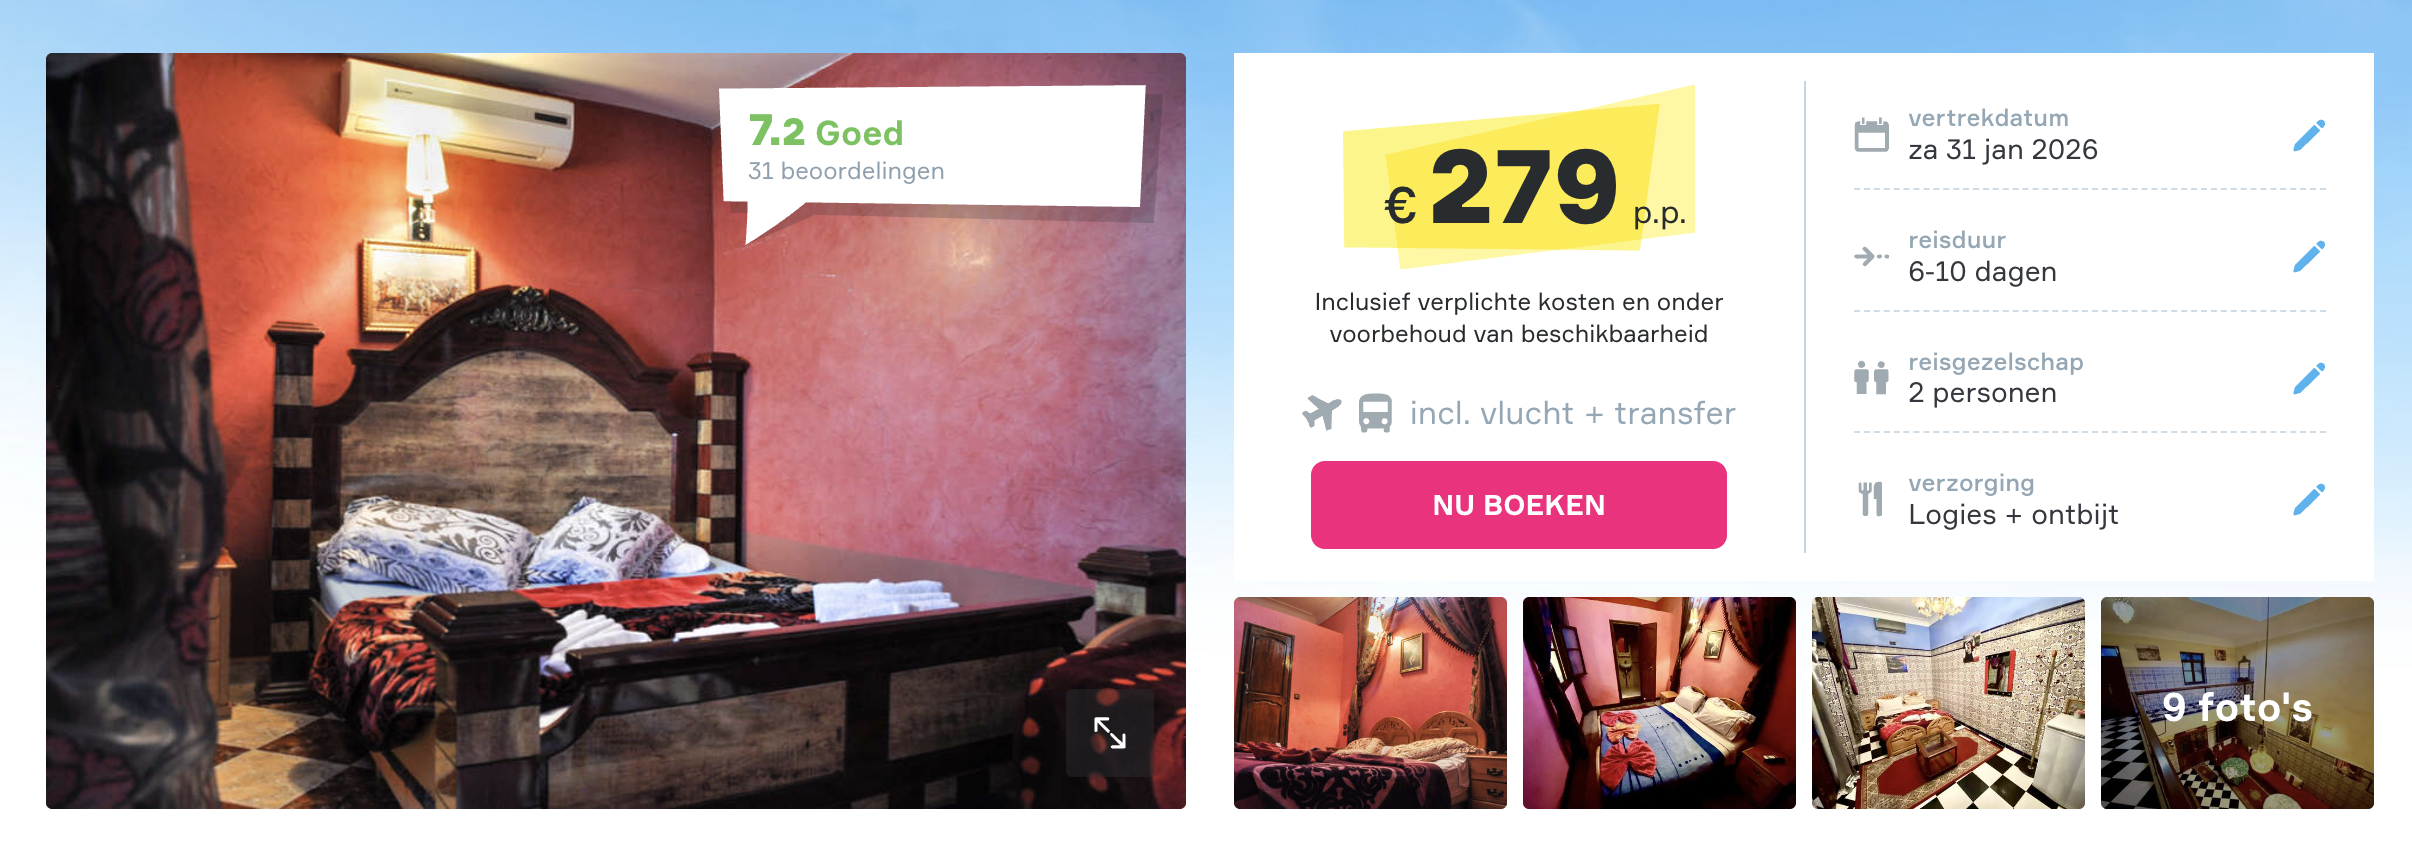
Task: Edit reisduur with its pencil icon
Action: pyautogui.click(x=2309, y=256)
